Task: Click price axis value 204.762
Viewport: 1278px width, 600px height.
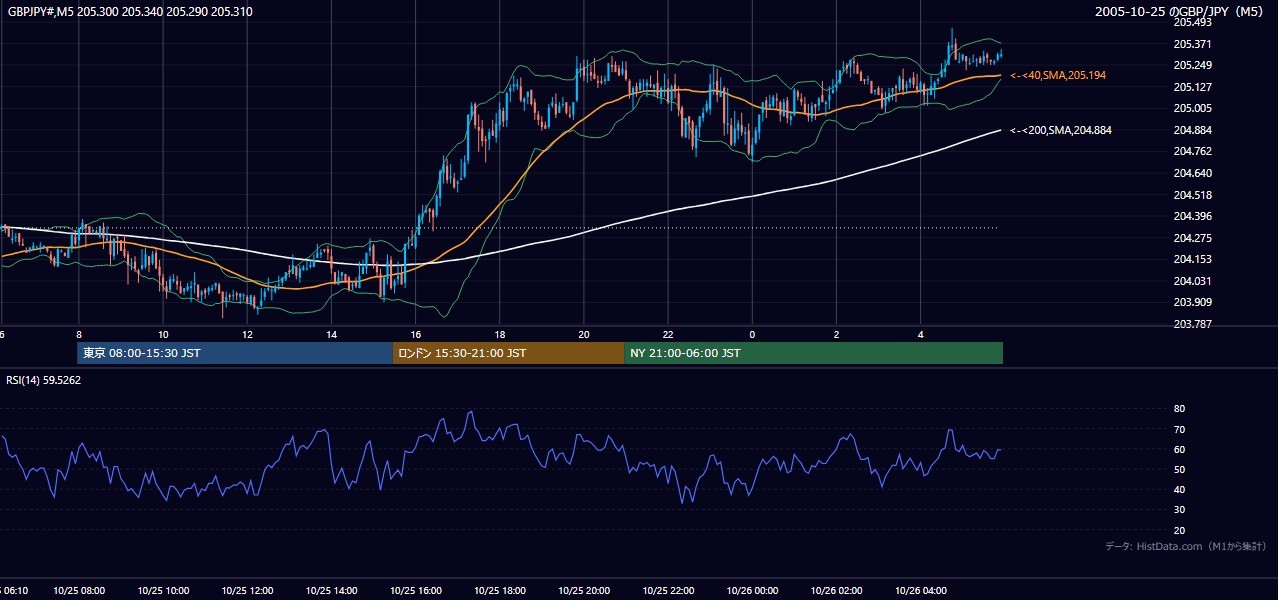Action: pos(1192,152)
